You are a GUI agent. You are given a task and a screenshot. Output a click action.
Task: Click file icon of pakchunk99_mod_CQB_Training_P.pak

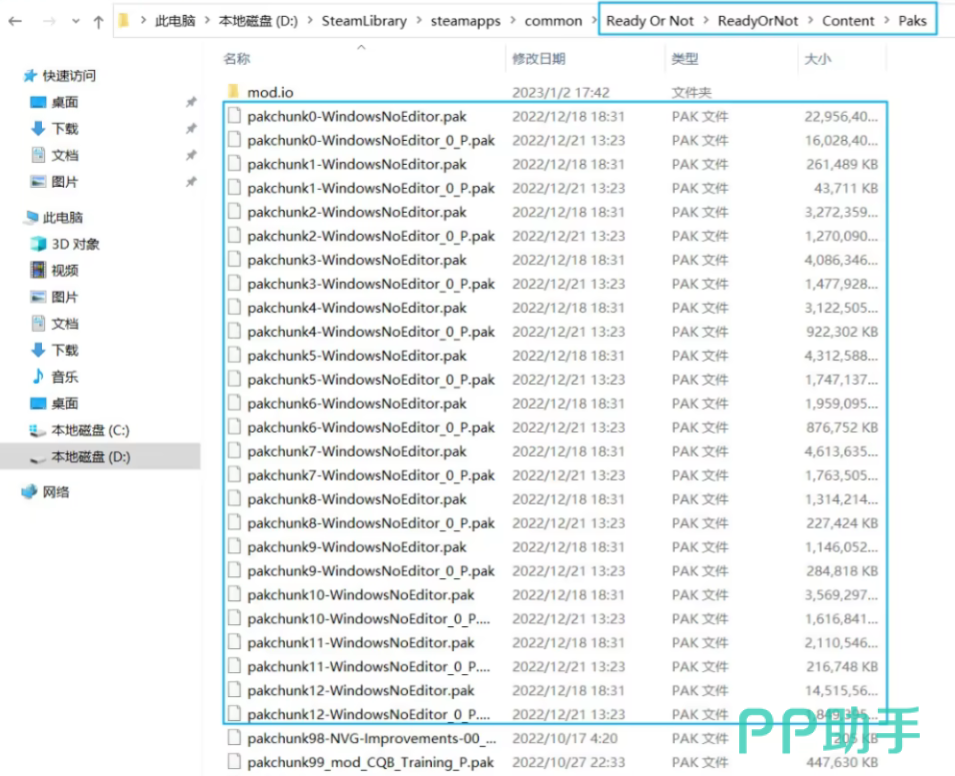pyautogui.click(x=234, y=761)
